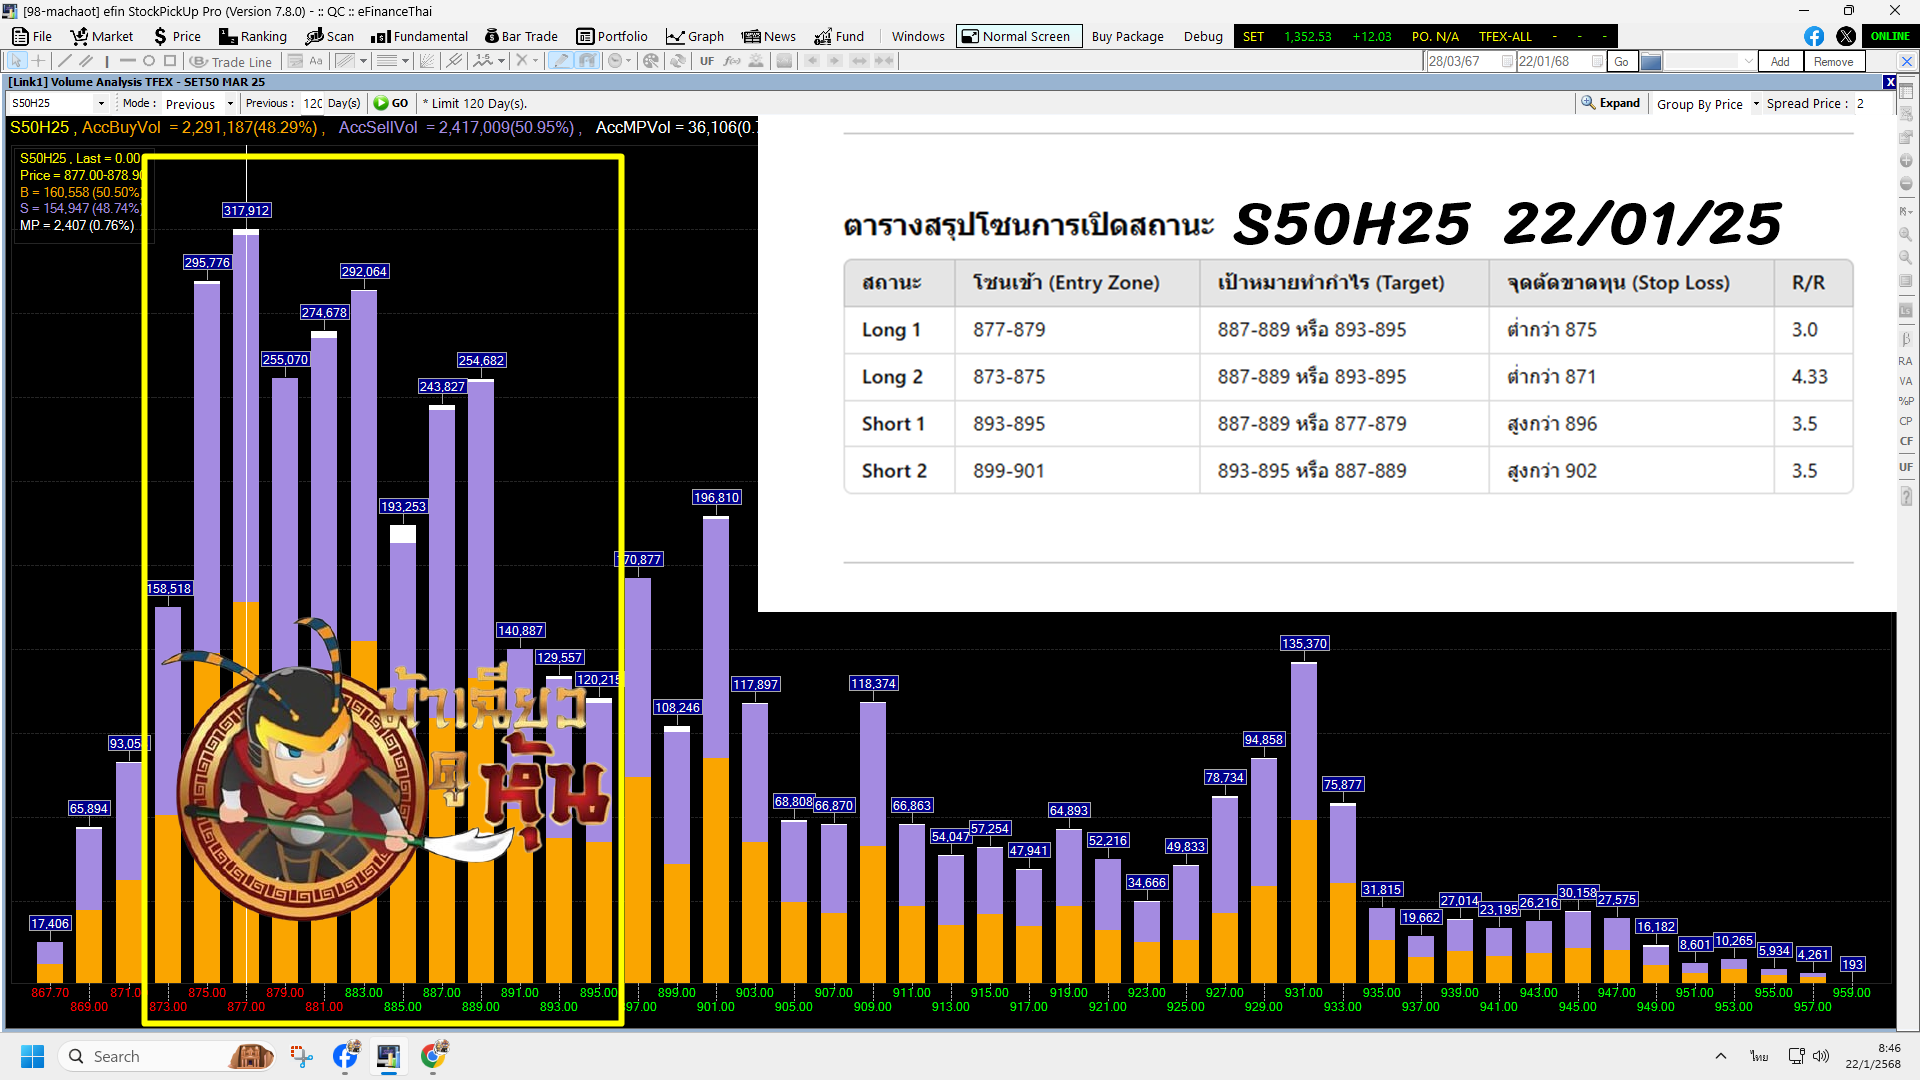This screenshot has height=1080, width=1920.
Task: Click the 317,912 volume bar
Action: 246,606
